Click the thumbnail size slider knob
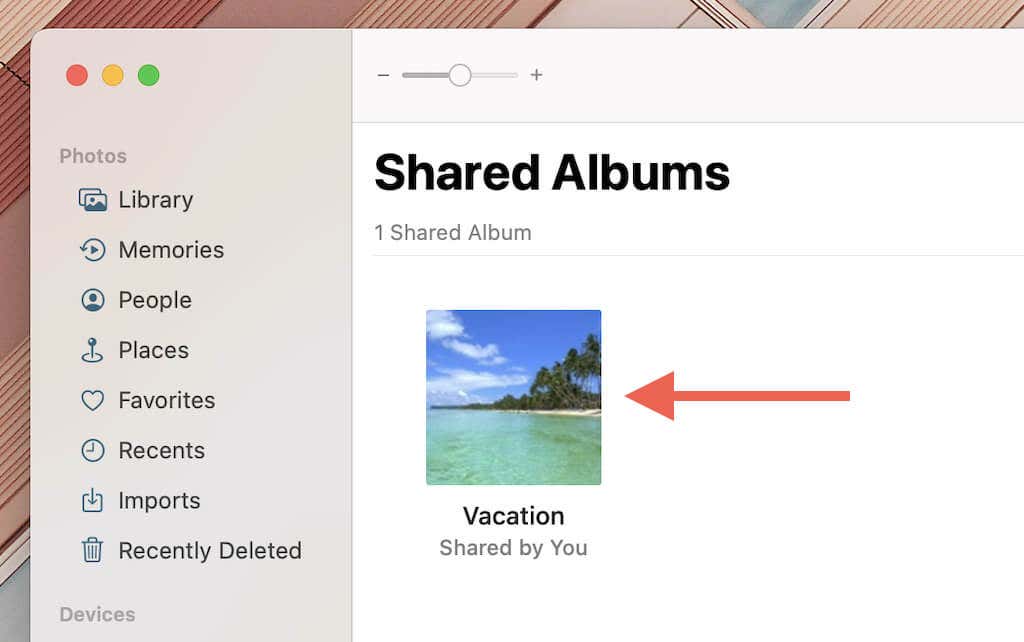Viewport: 1024px width, 642px height. click(x=460, y=75)
